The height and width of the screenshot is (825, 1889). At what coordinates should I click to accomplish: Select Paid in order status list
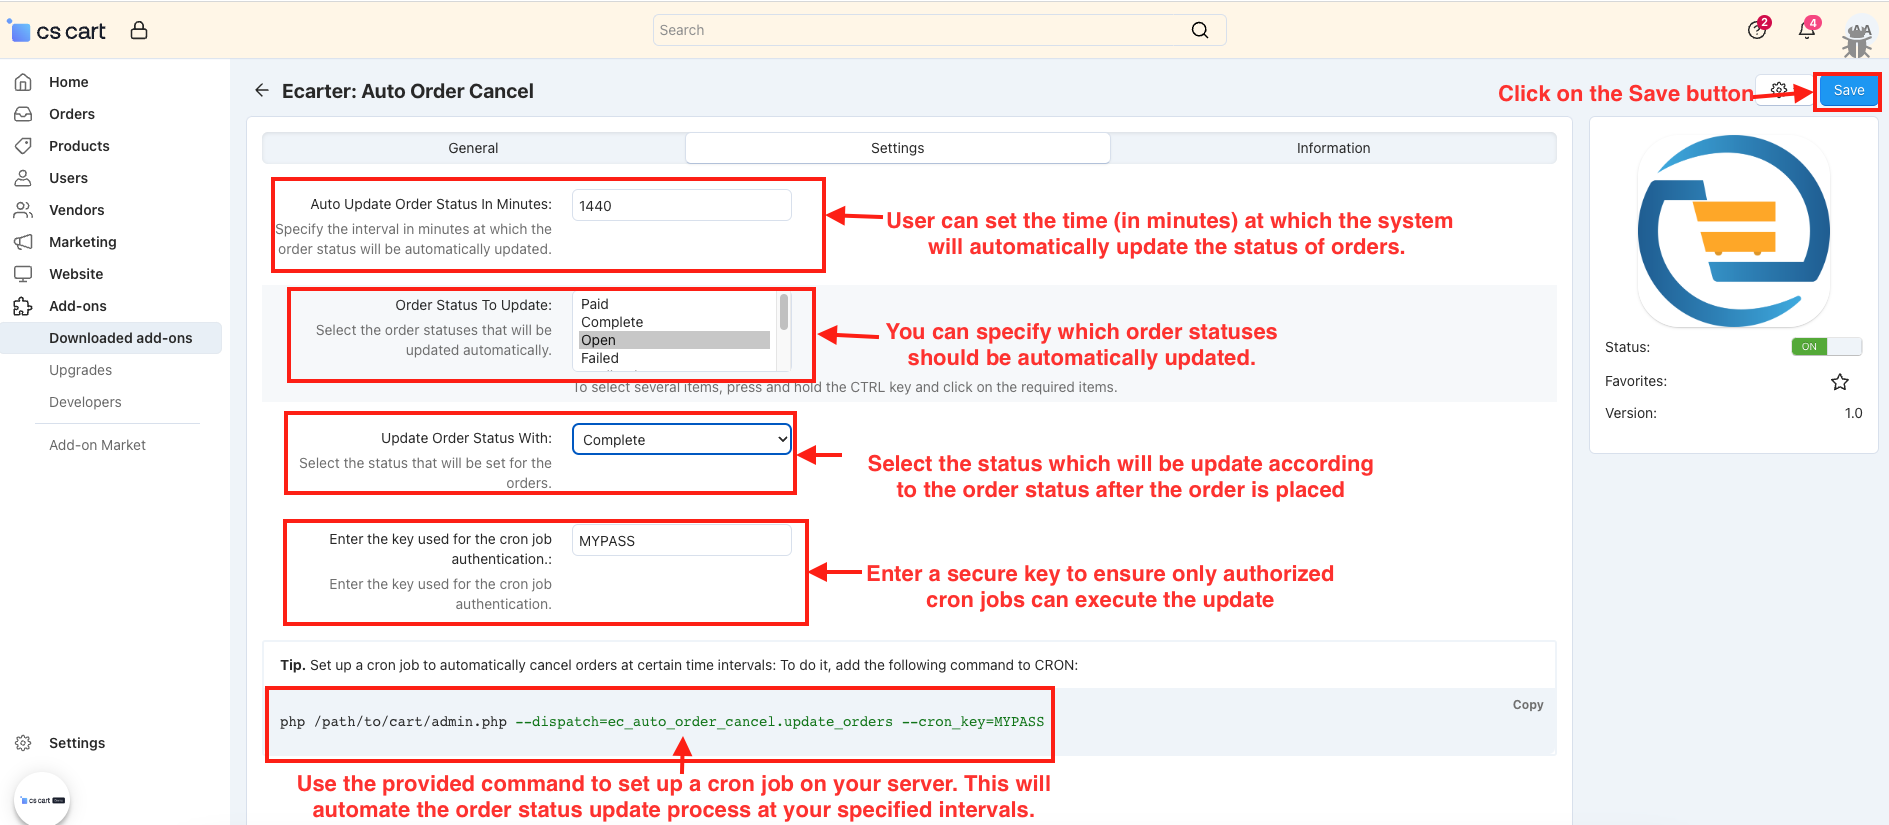675,304
